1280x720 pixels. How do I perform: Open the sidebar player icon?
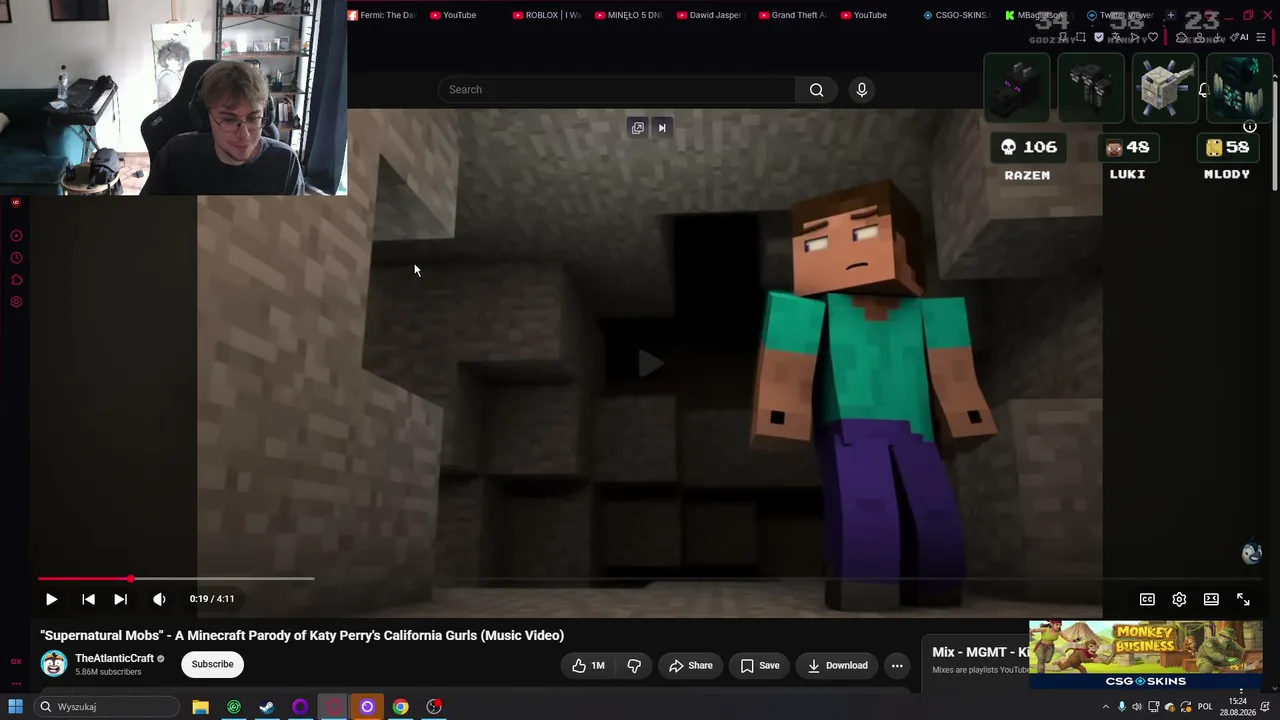click(16, 236)
